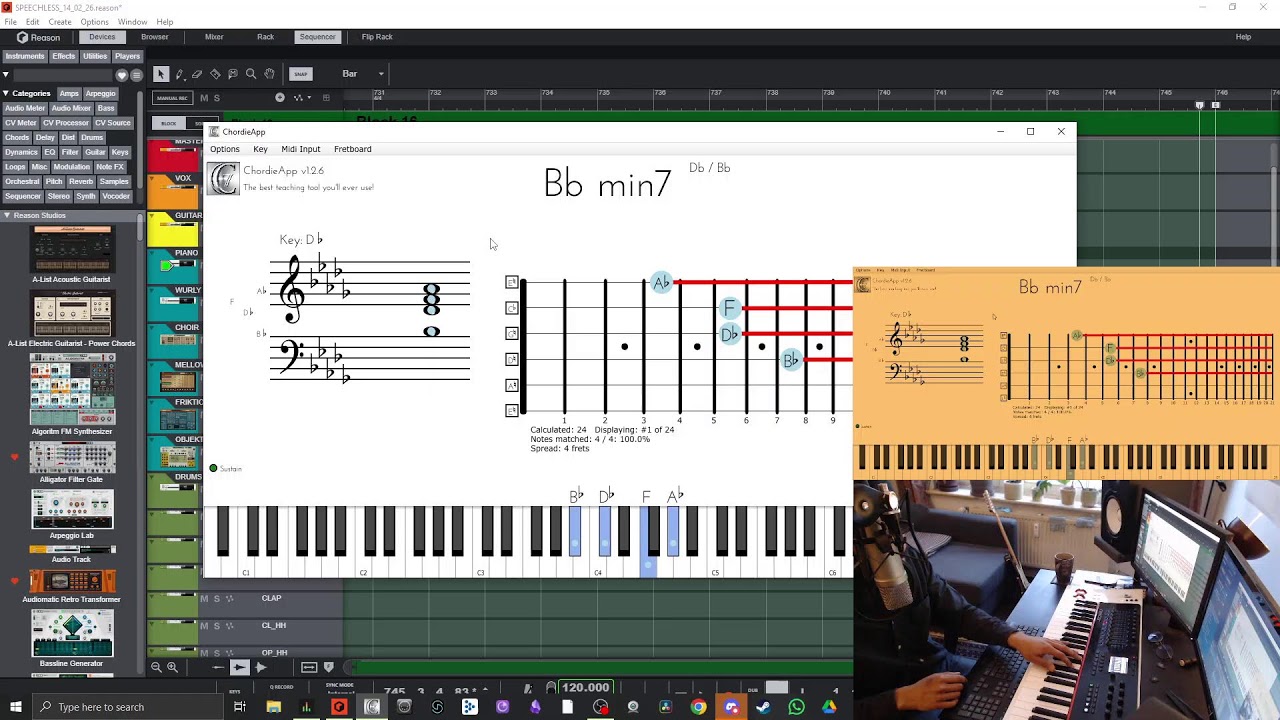
Task: Open browser list view options icon
Action: pos(137,75)
